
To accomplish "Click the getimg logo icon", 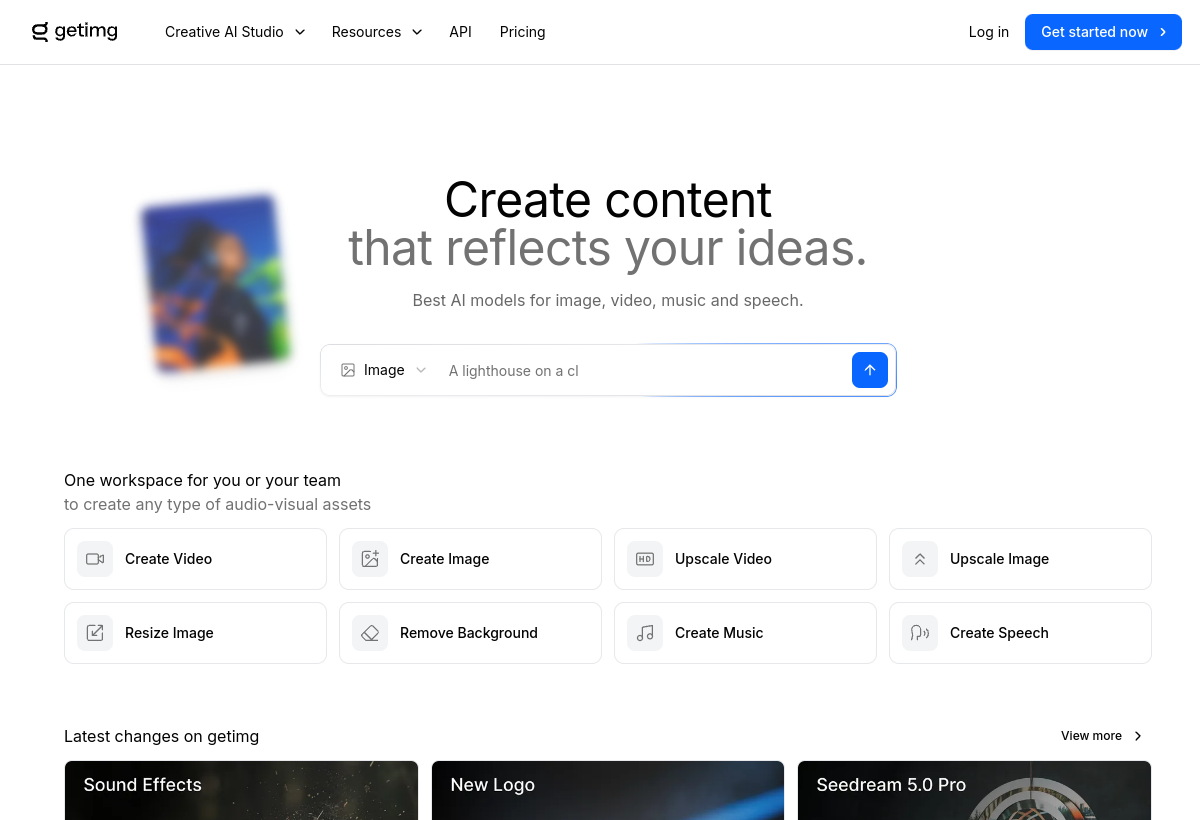I will coord(40,32).
